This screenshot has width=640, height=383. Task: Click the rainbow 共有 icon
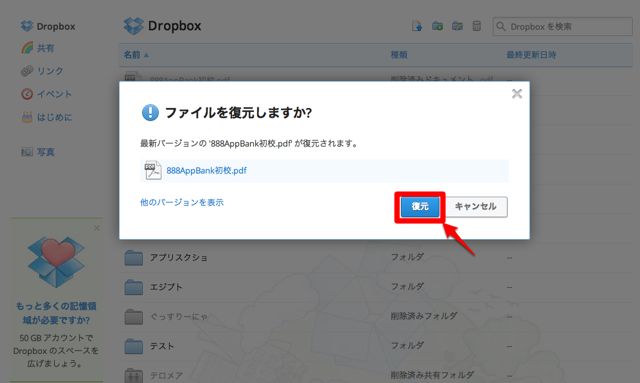coord(27,48)
